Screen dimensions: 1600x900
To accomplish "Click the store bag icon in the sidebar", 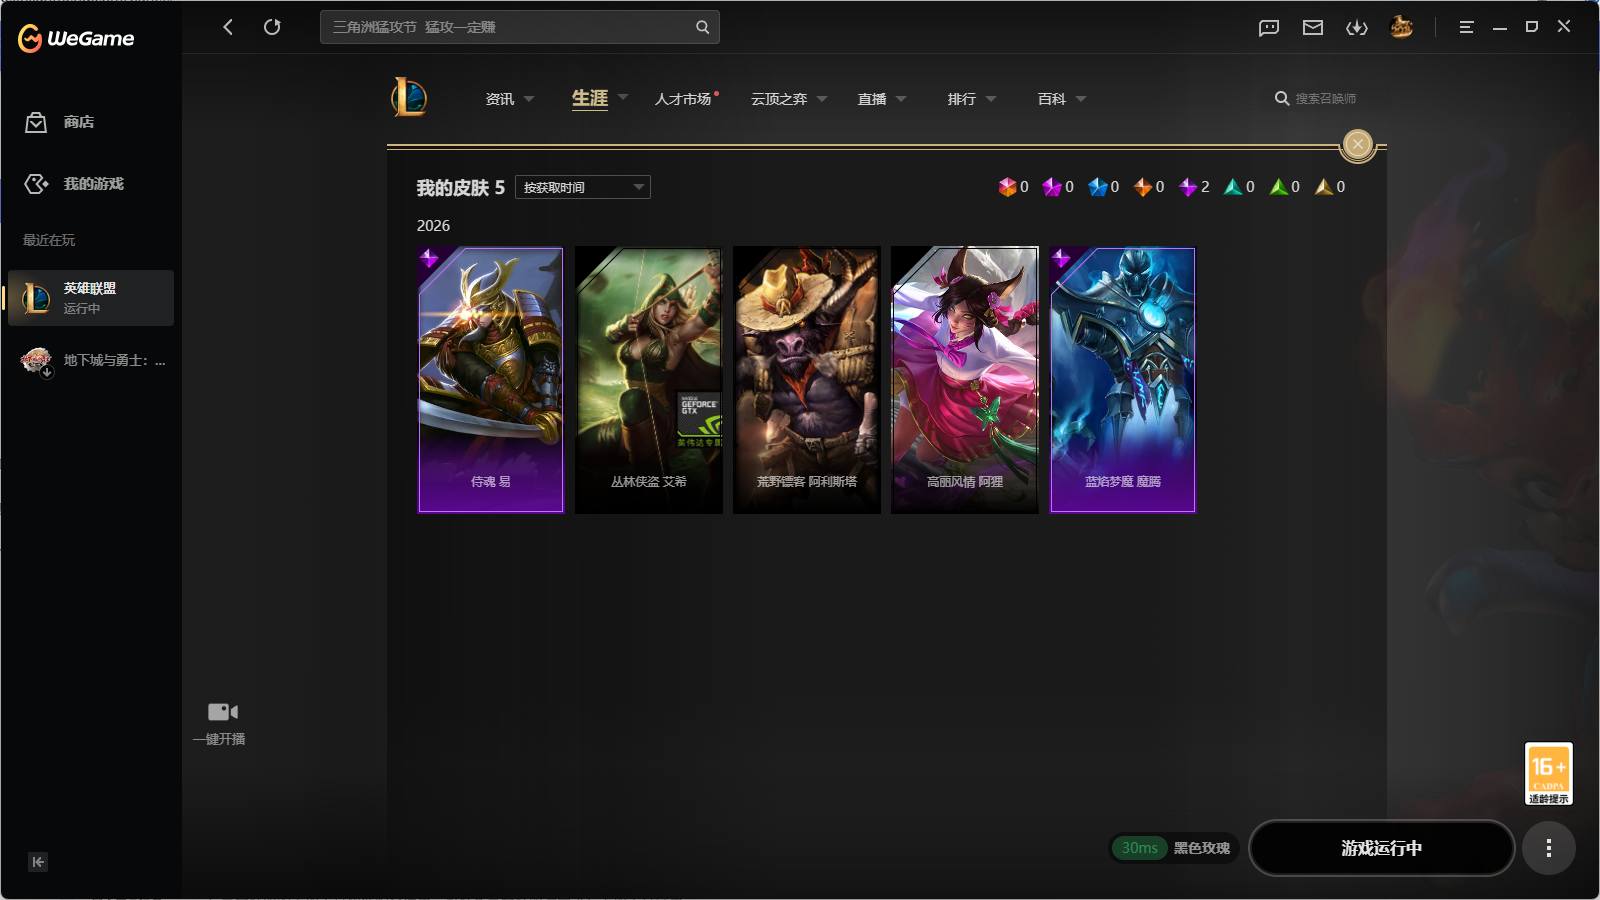I will [x=36, y=122].
